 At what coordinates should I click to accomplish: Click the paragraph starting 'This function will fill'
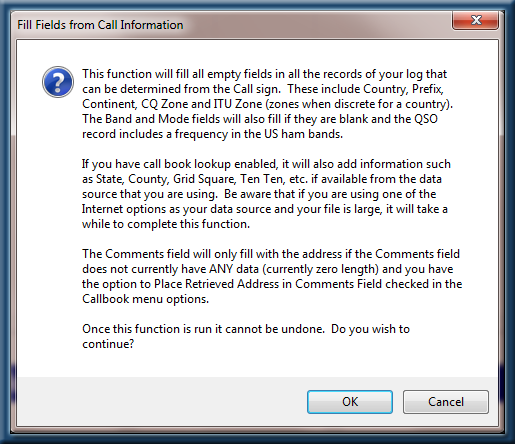coord(267,104)
